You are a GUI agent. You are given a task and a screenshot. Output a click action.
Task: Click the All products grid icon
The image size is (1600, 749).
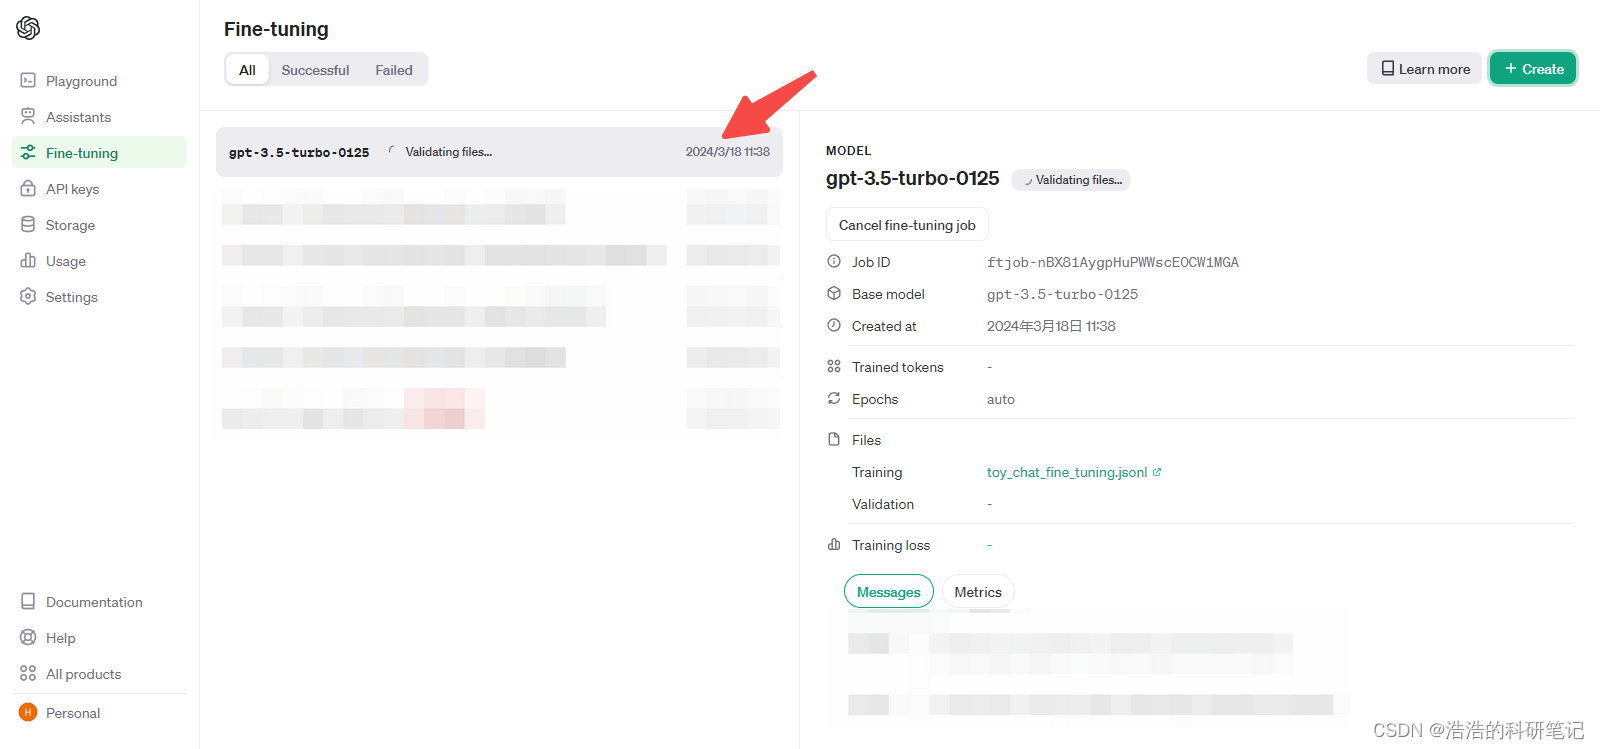tap(28, 673)
